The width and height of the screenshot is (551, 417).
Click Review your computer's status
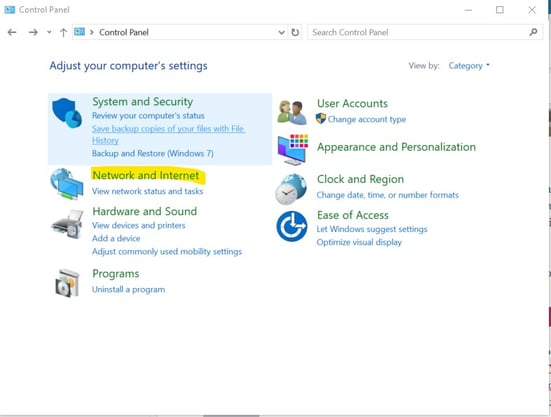pos(148,116)
